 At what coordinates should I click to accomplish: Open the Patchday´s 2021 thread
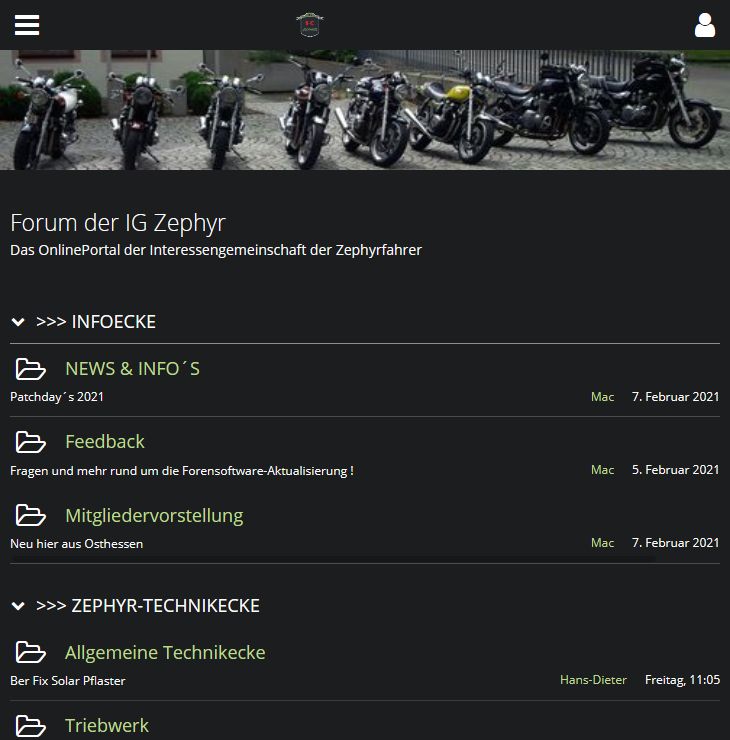[x=57, y=397]
